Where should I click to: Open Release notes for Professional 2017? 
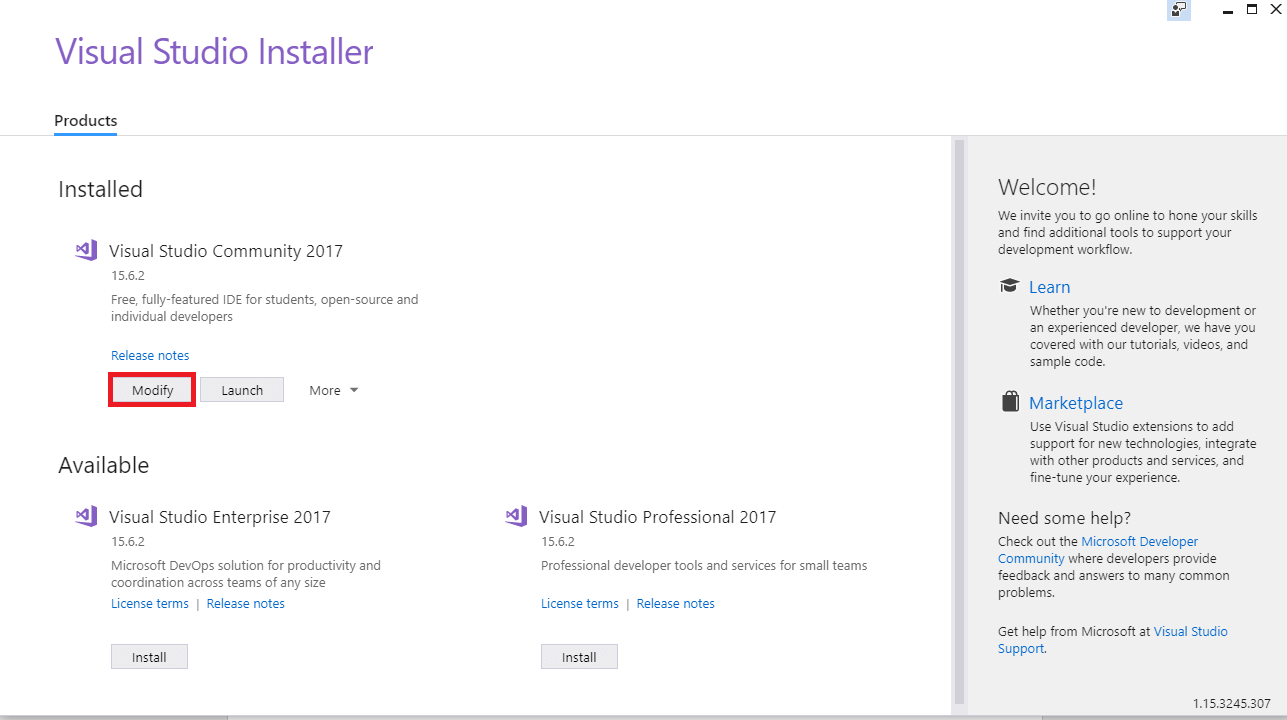676,603
